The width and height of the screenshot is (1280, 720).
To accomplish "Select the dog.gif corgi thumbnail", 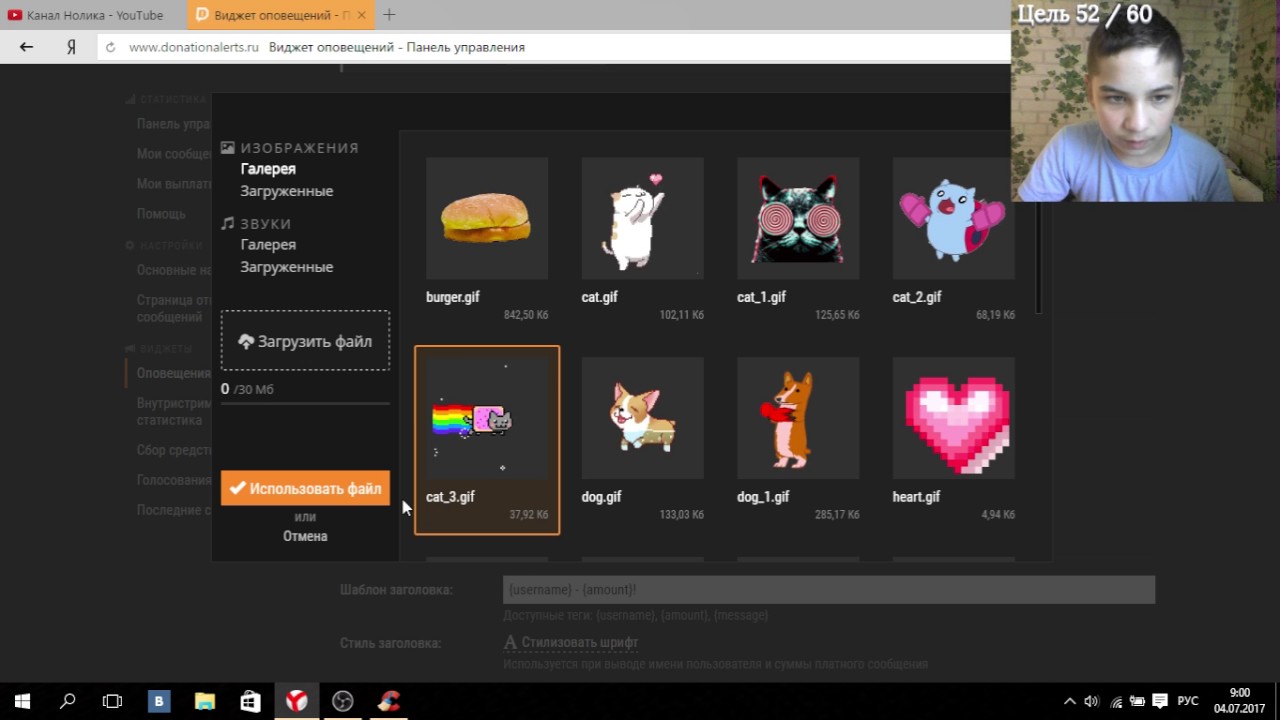I will click(x=642, y=418).
